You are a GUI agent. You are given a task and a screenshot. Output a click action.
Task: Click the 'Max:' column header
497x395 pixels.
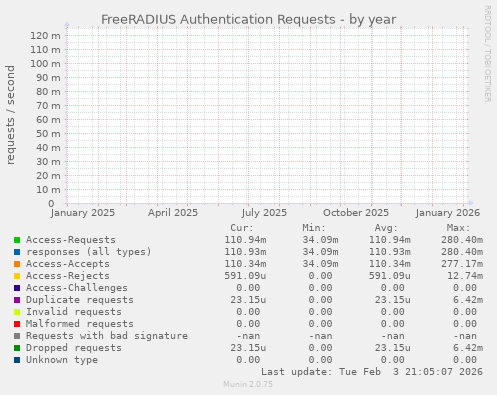(x=458, y=228)
